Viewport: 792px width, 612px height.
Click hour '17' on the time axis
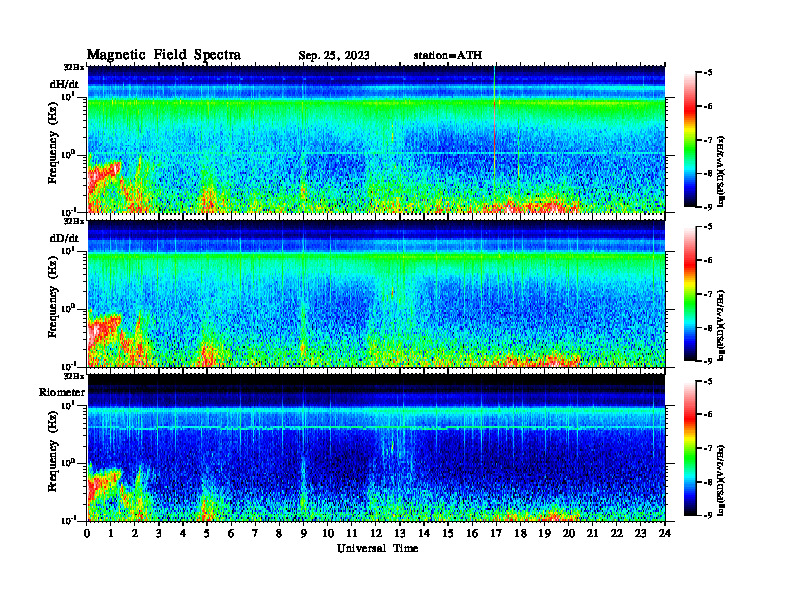[496, 533]
